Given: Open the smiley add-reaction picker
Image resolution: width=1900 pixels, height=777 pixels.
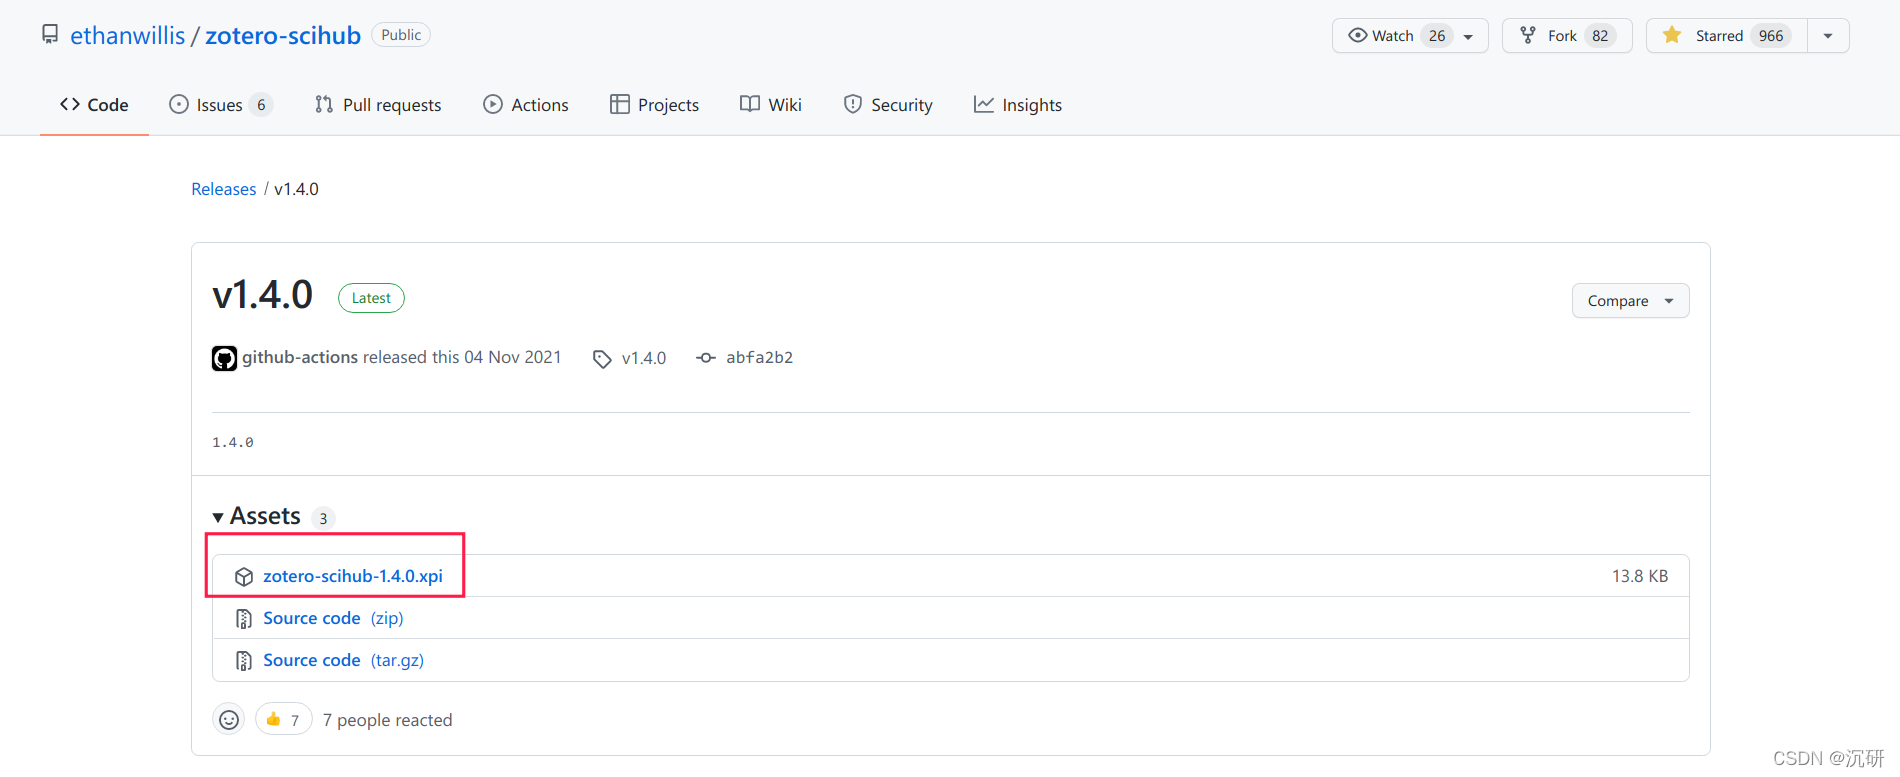Looking at the screenshot, I should 229,720.
